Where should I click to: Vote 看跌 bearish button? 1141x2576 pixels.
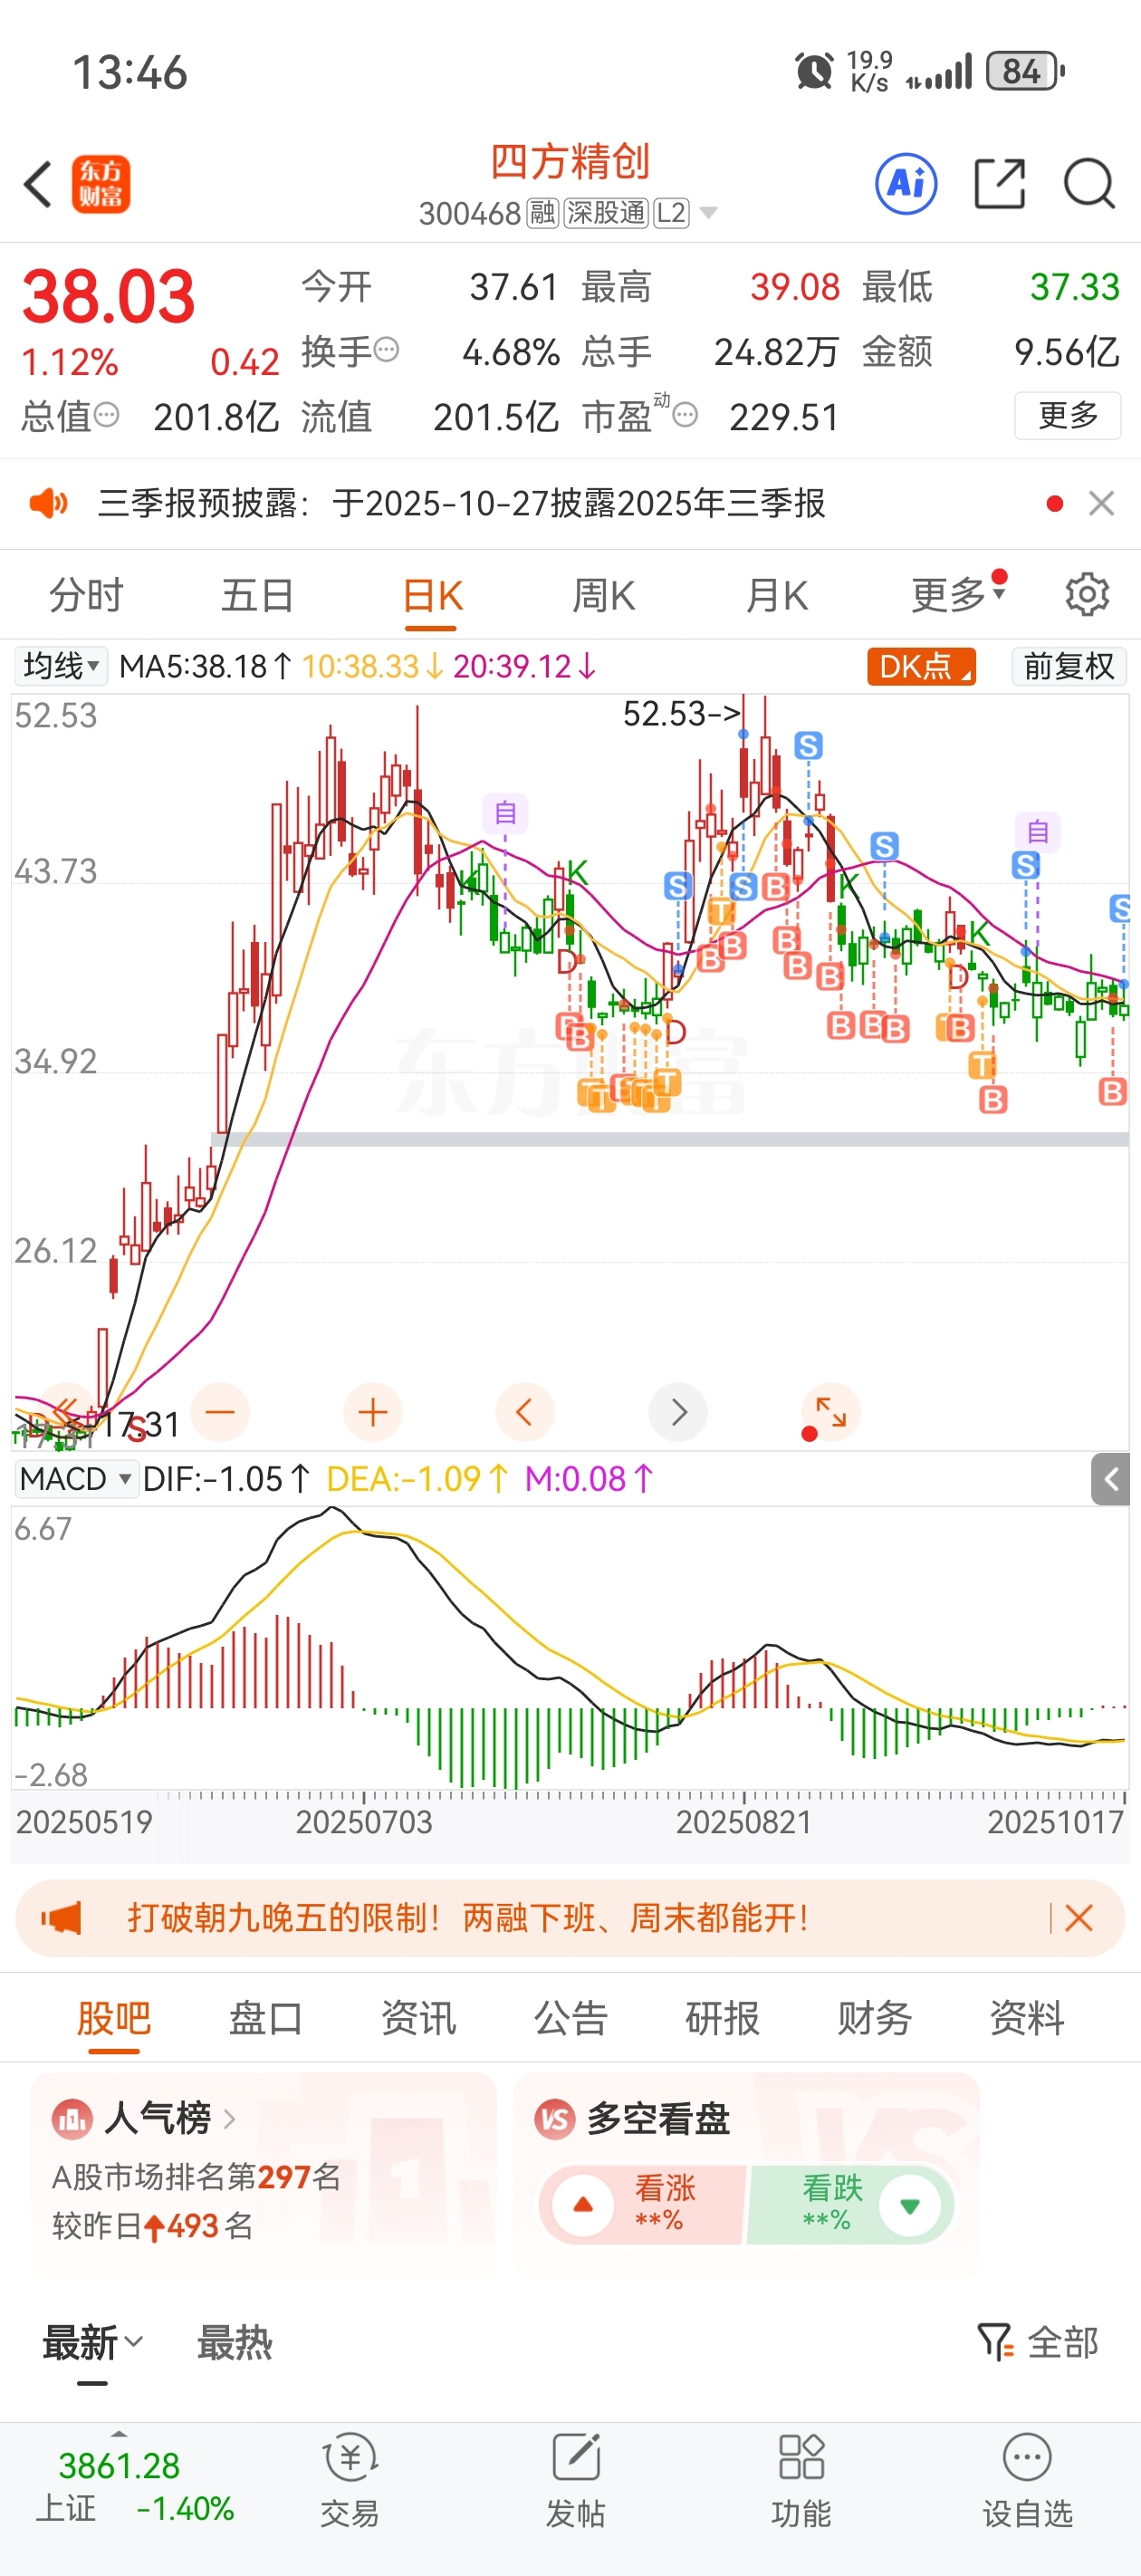(849, 2205)
